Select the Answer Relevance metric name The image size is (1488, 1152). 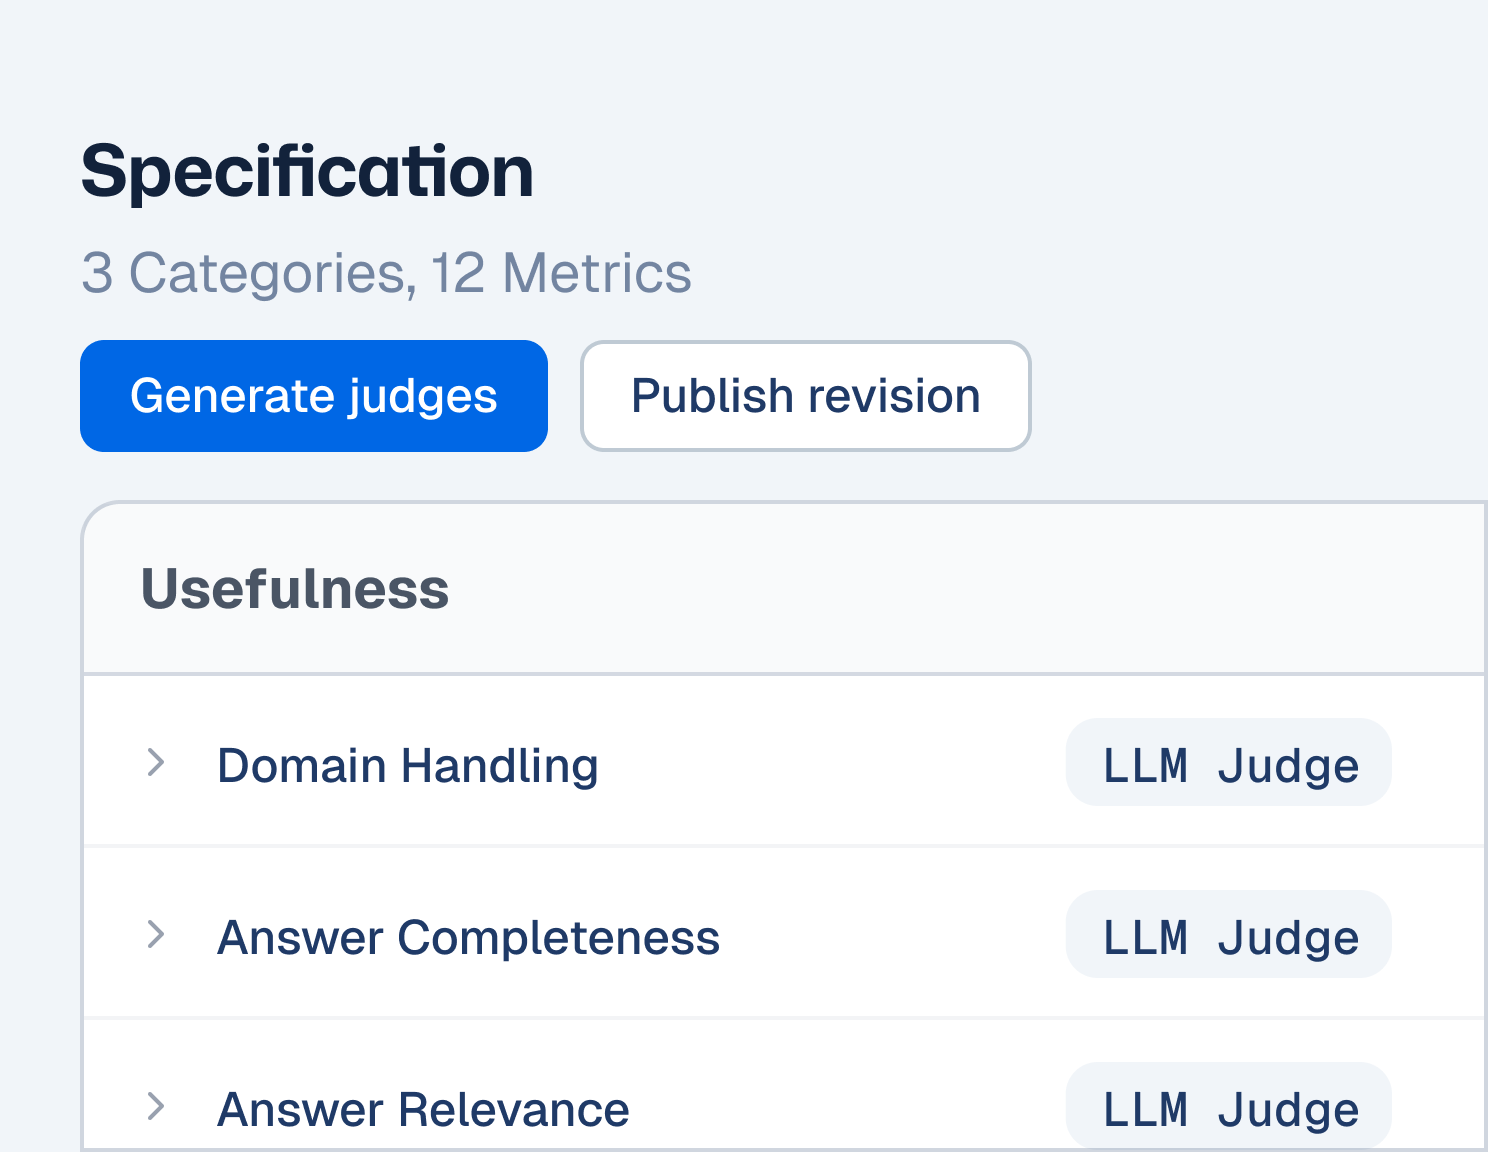click(x=424, y=1109)
